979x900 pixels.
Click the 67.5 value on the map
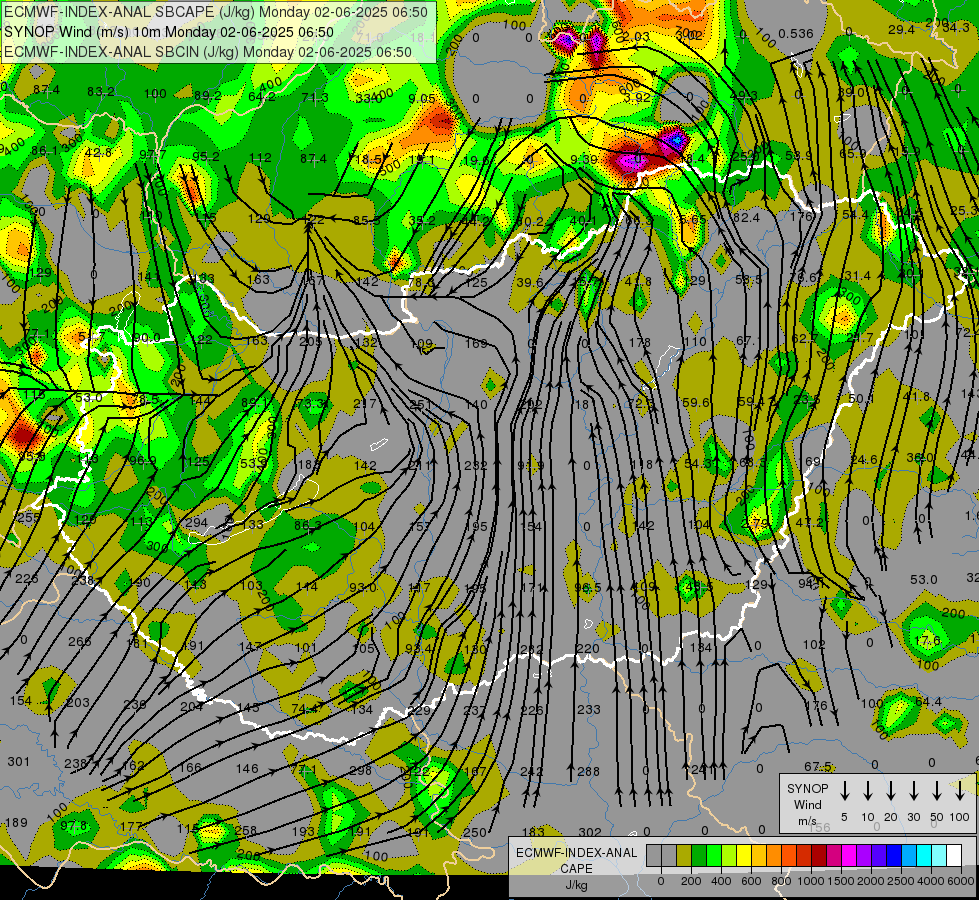(x=817, y=766)
